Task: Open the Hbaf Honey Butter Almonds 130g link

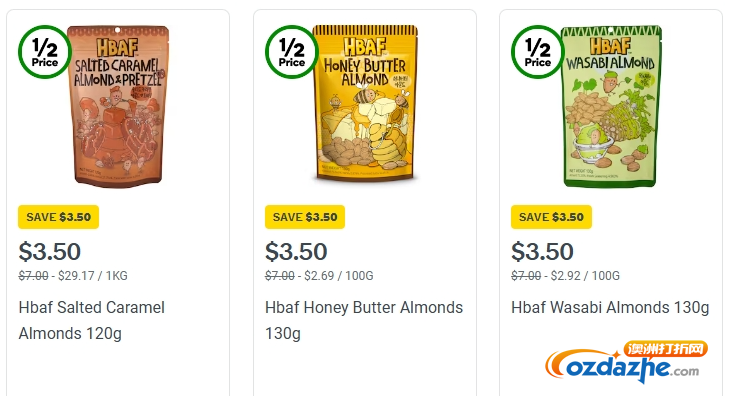Action: [x=364, y=320]
